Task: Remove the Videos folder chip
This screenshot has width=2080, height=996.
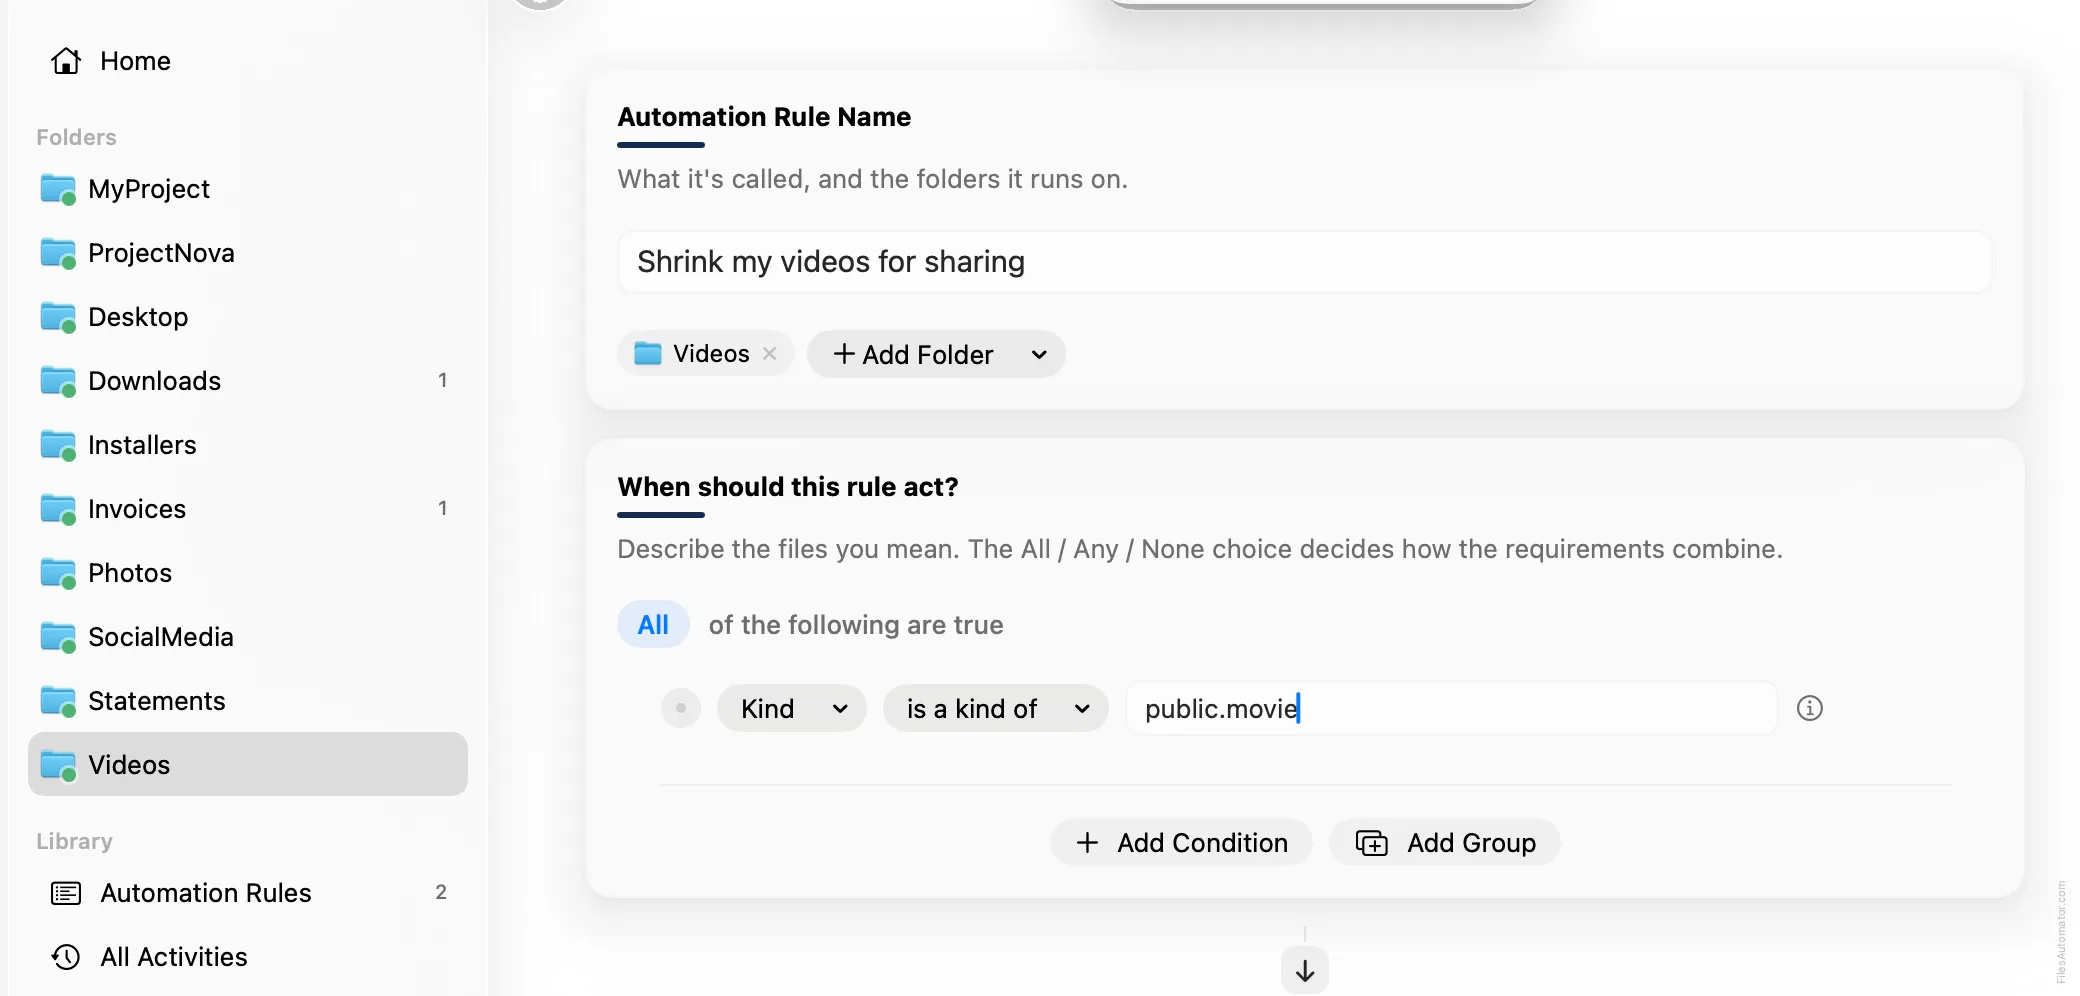Action: 769,354
